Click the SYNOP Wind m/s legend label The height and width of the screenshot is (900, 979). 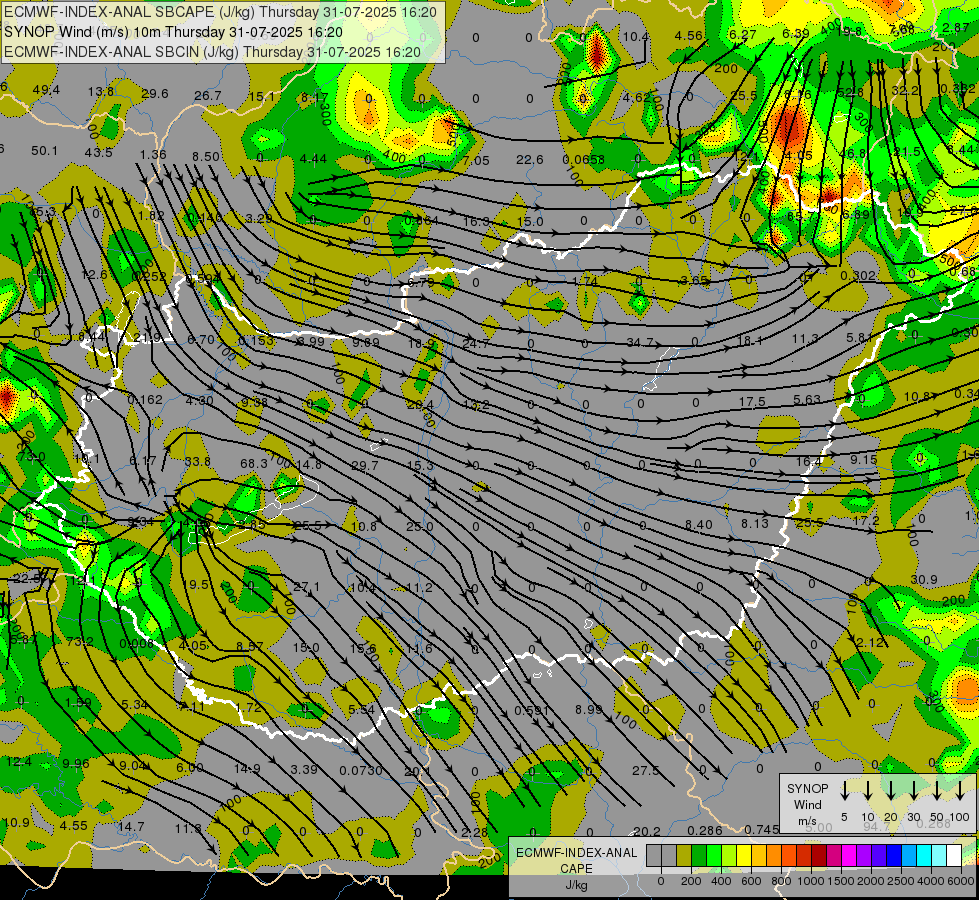coord(807,805)
